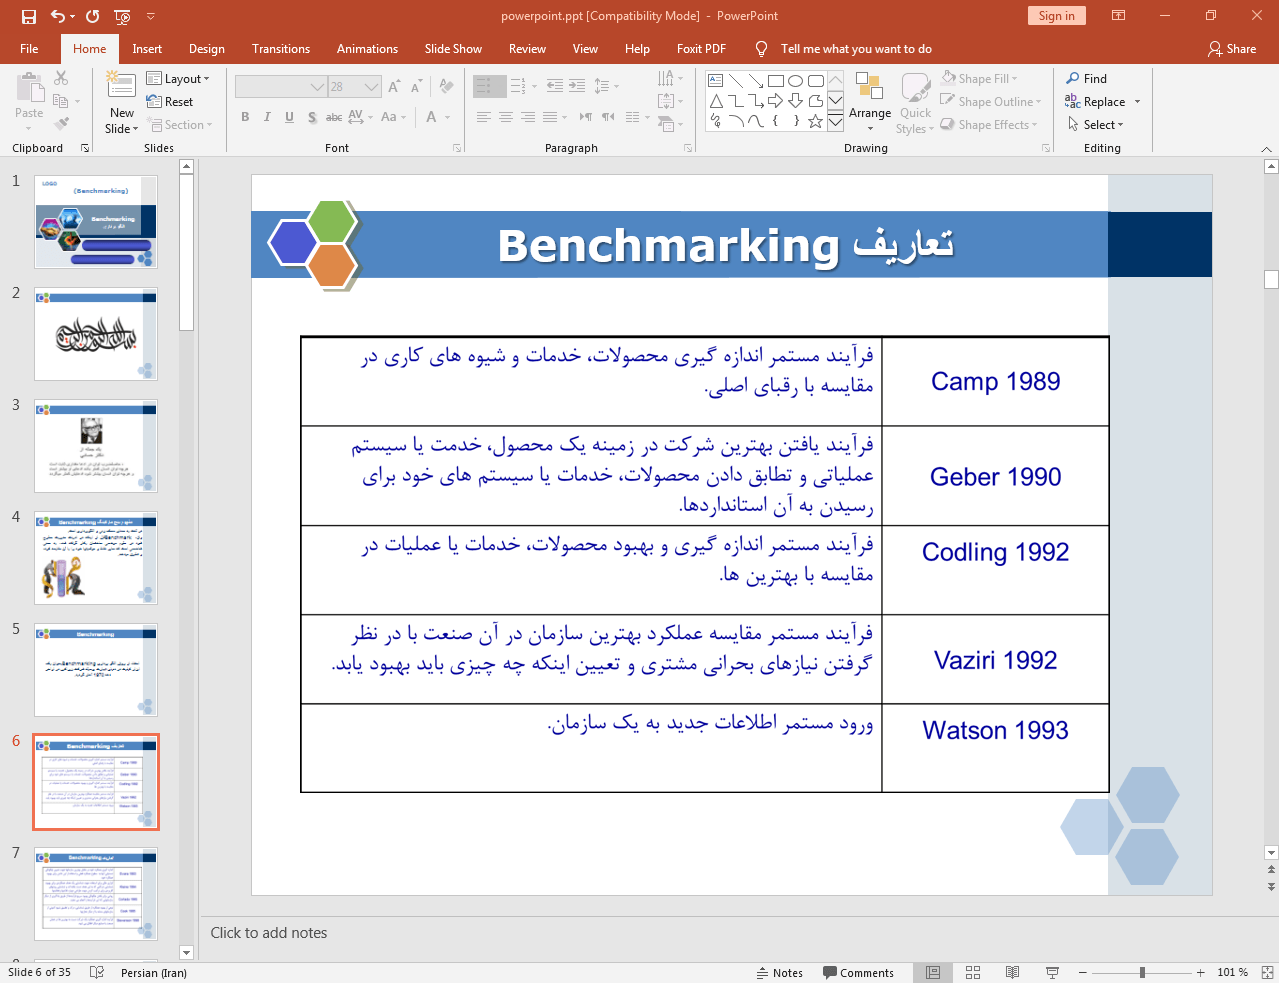Expand the shapes gallery More arrow
Image resolution: width=1279 pixels, height=983 pixels.
coord(835,121)
